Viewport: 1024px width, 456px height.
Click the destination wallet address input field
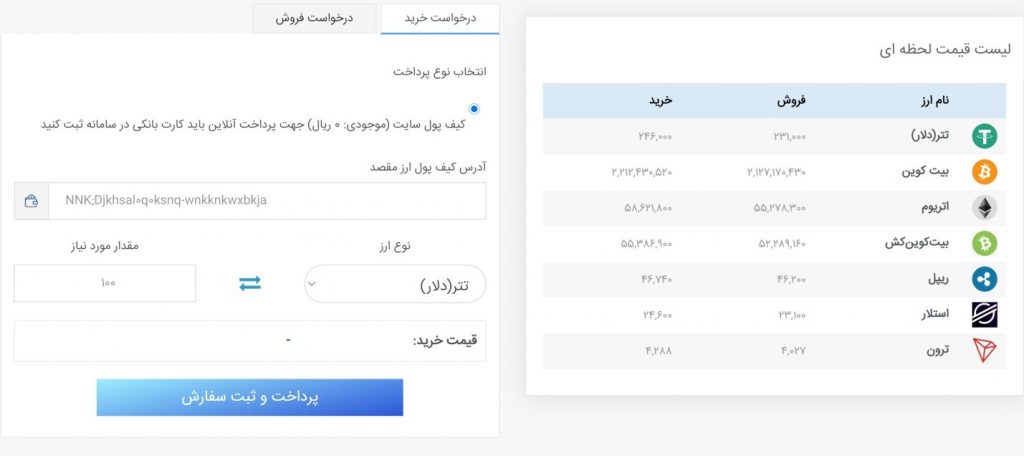point(267,201)
